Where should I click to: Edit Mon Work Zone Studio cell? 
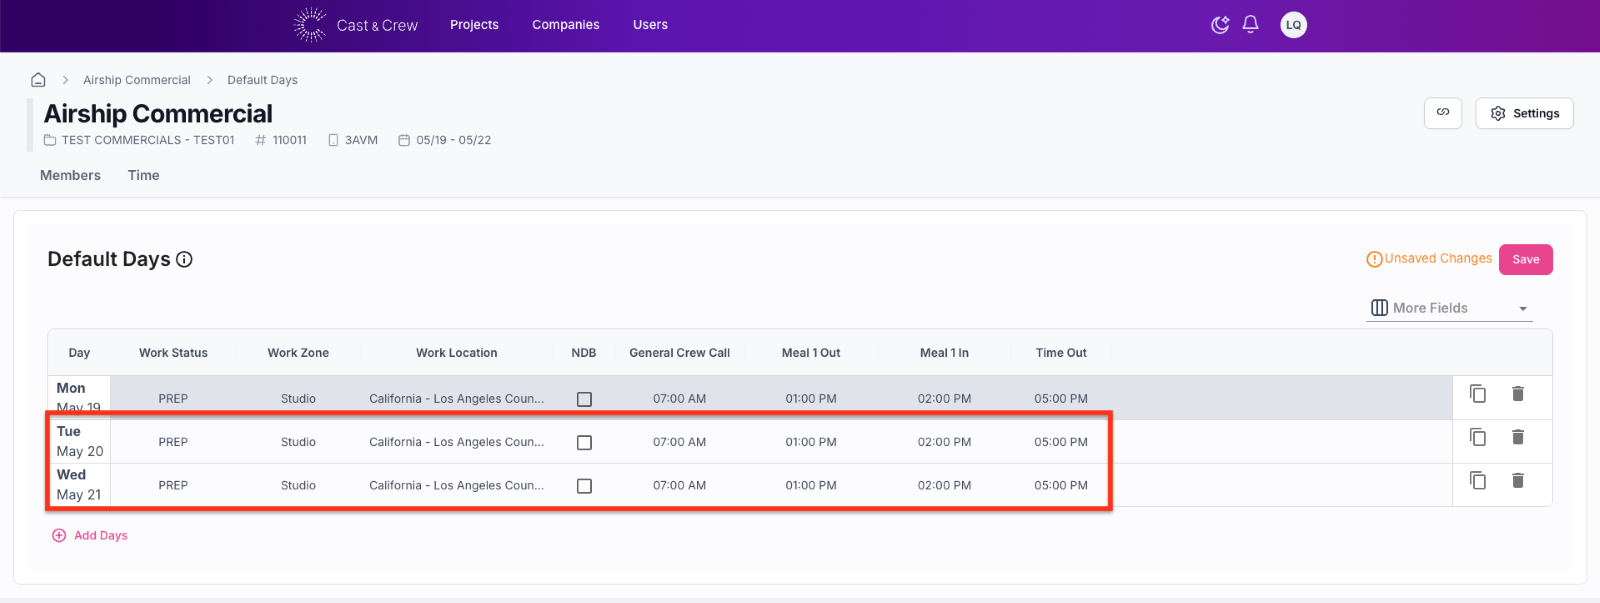[298, 398]
